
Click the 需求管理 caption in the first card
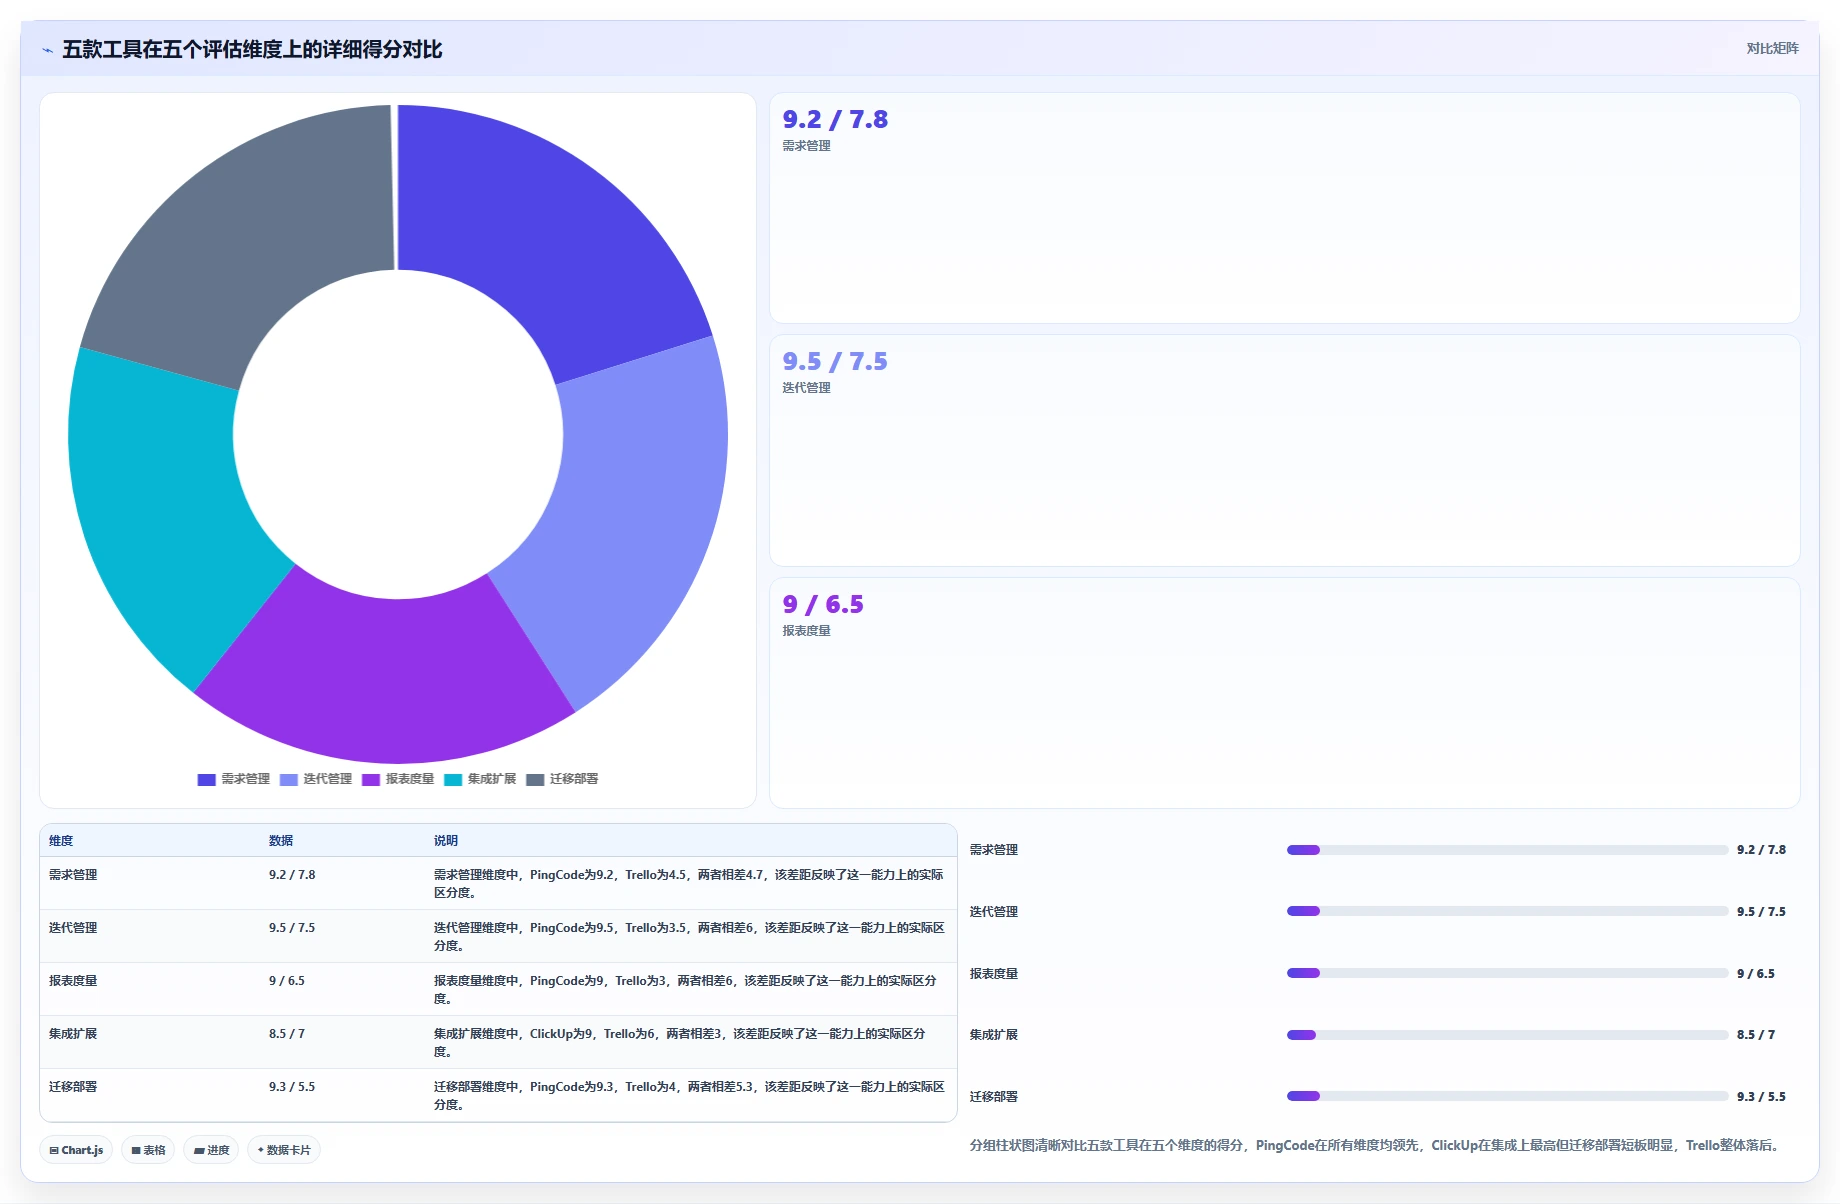(806, 146)
